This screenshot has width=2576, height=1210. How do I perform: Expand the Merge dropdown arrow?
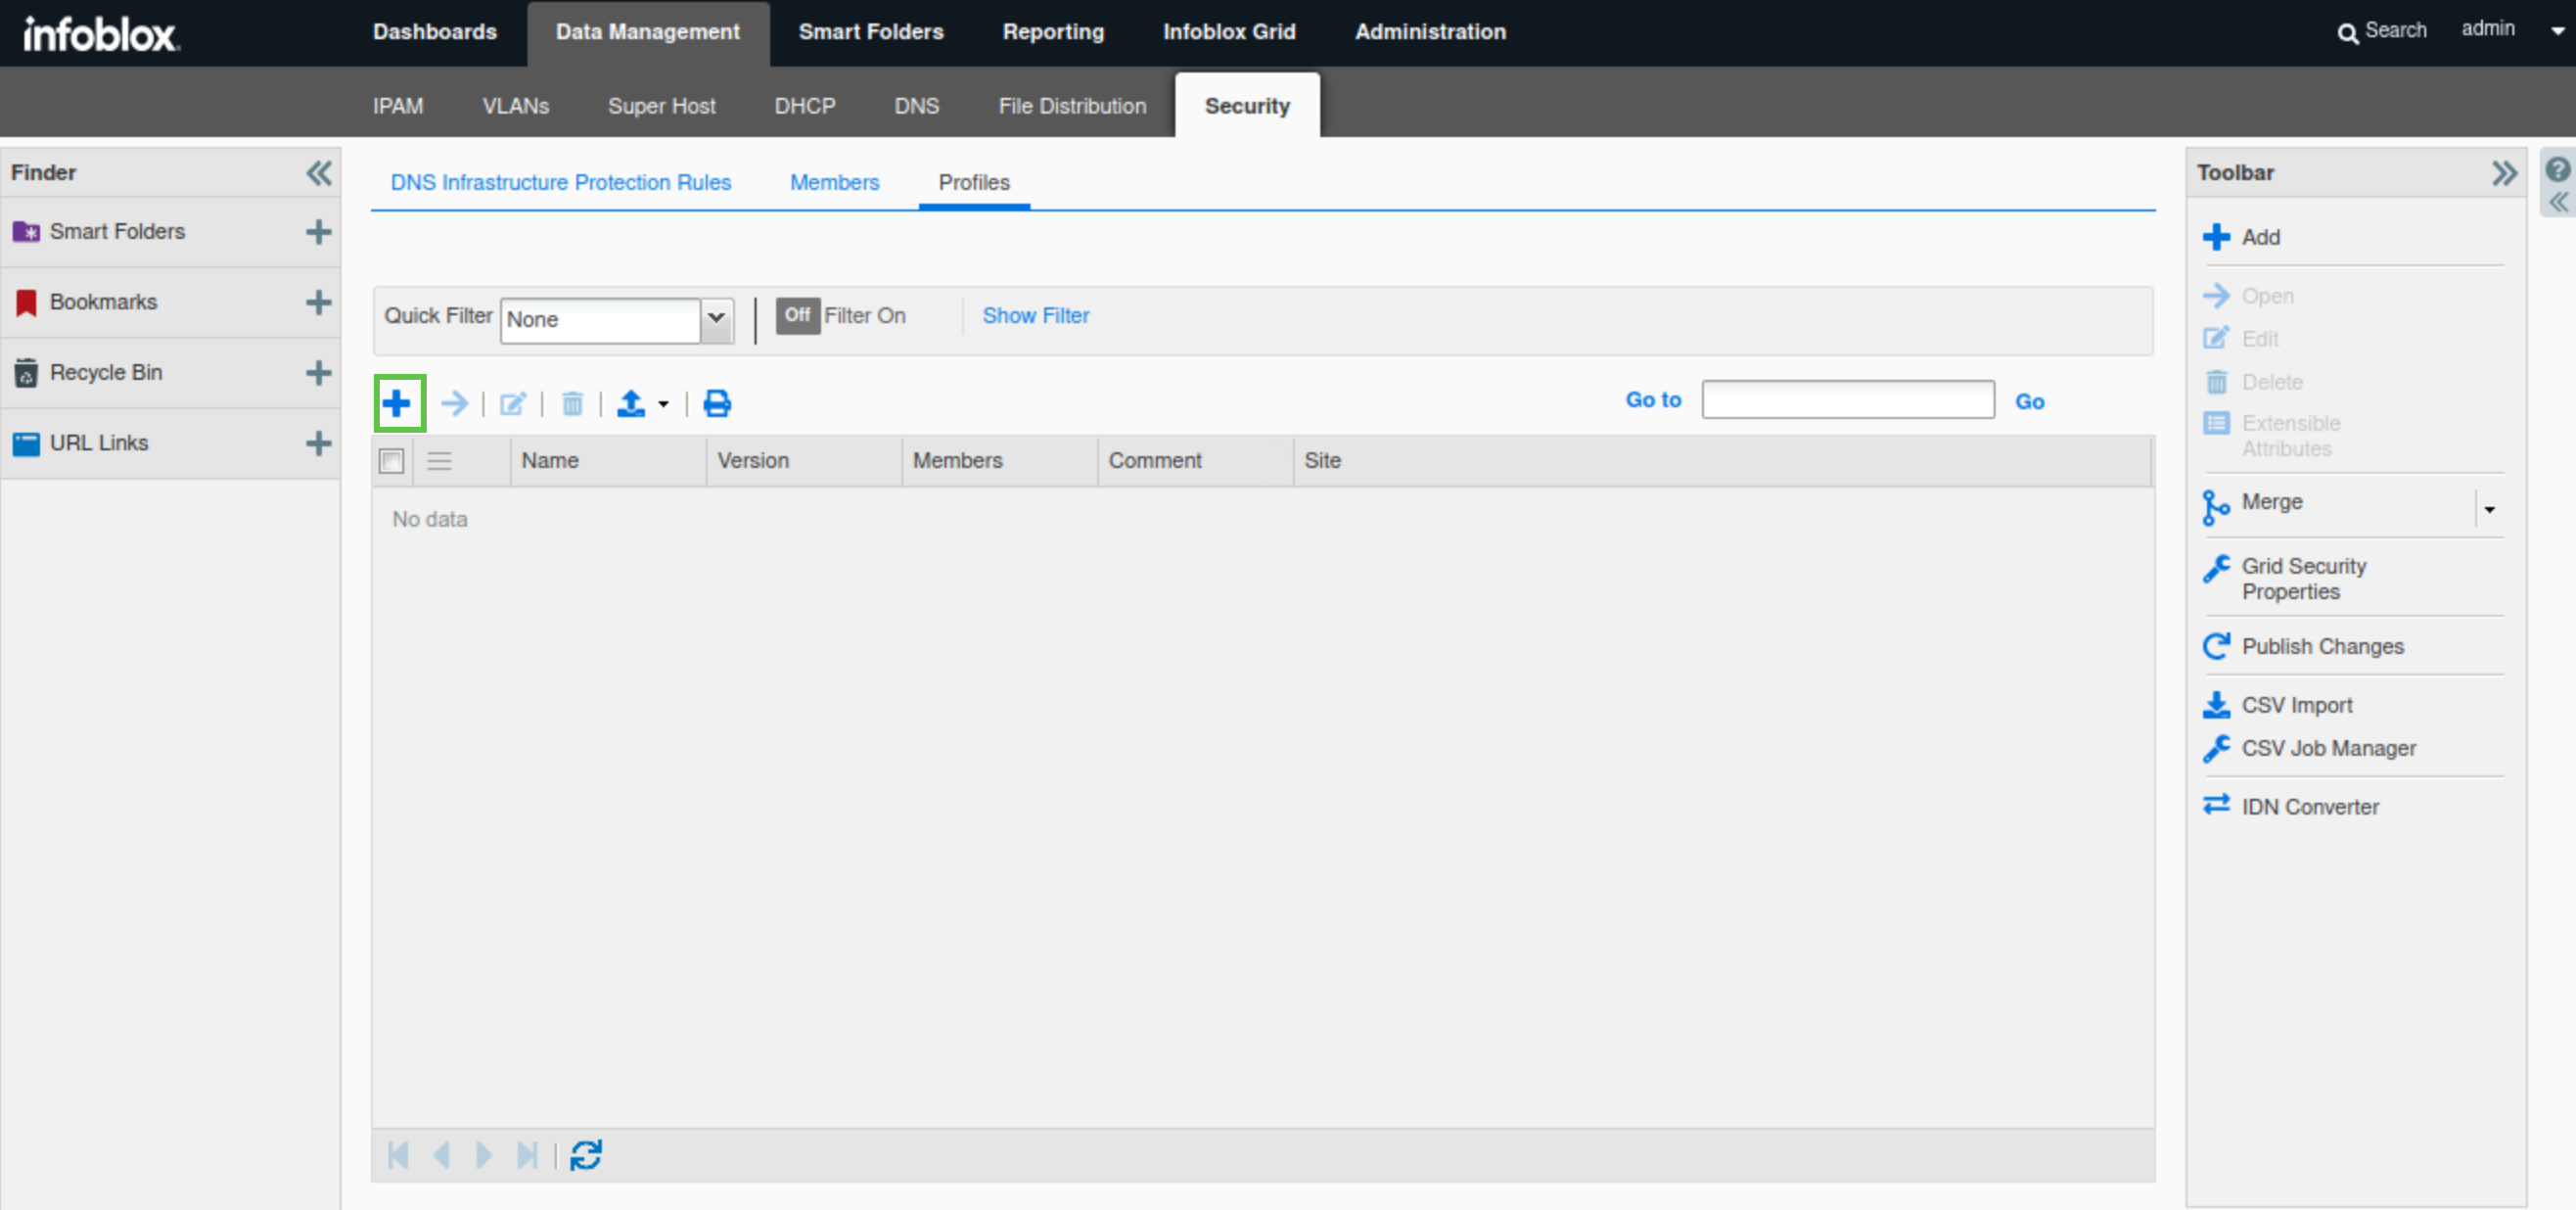2489,509
